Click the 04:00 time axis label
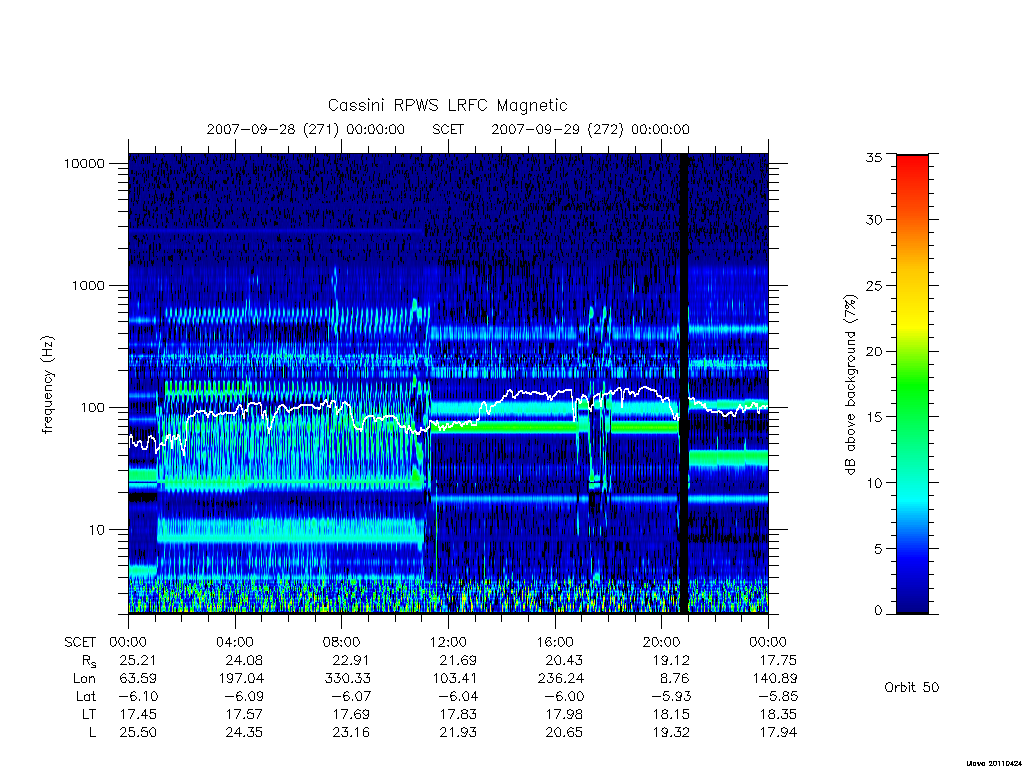 tap(234, 642)
